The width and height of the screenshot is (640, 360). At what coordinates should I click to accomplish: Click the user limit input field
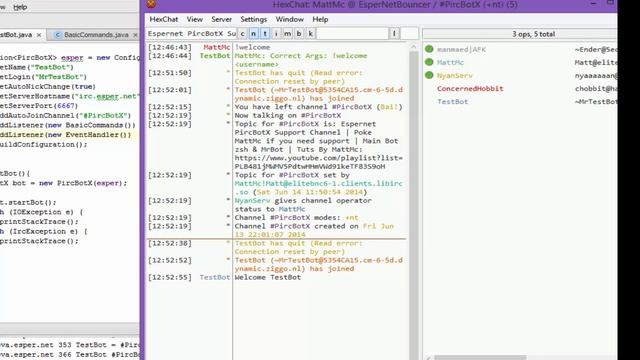click(x=409, y=33)
